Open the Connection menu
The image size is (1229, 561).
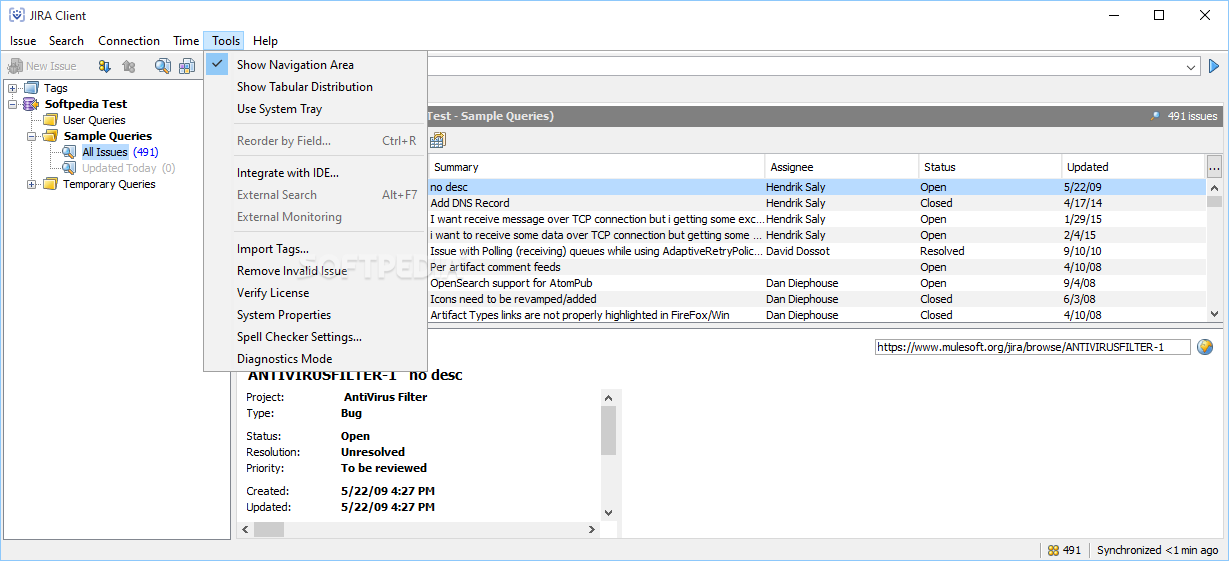(129, 41)
